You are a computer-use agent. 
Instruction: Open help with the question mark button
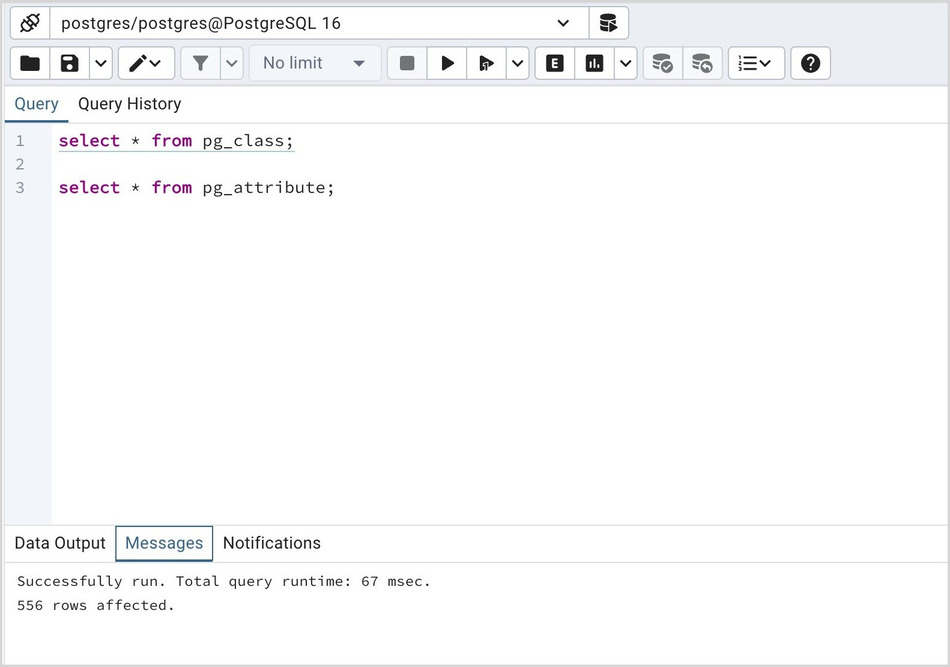[x=810, y=63]
